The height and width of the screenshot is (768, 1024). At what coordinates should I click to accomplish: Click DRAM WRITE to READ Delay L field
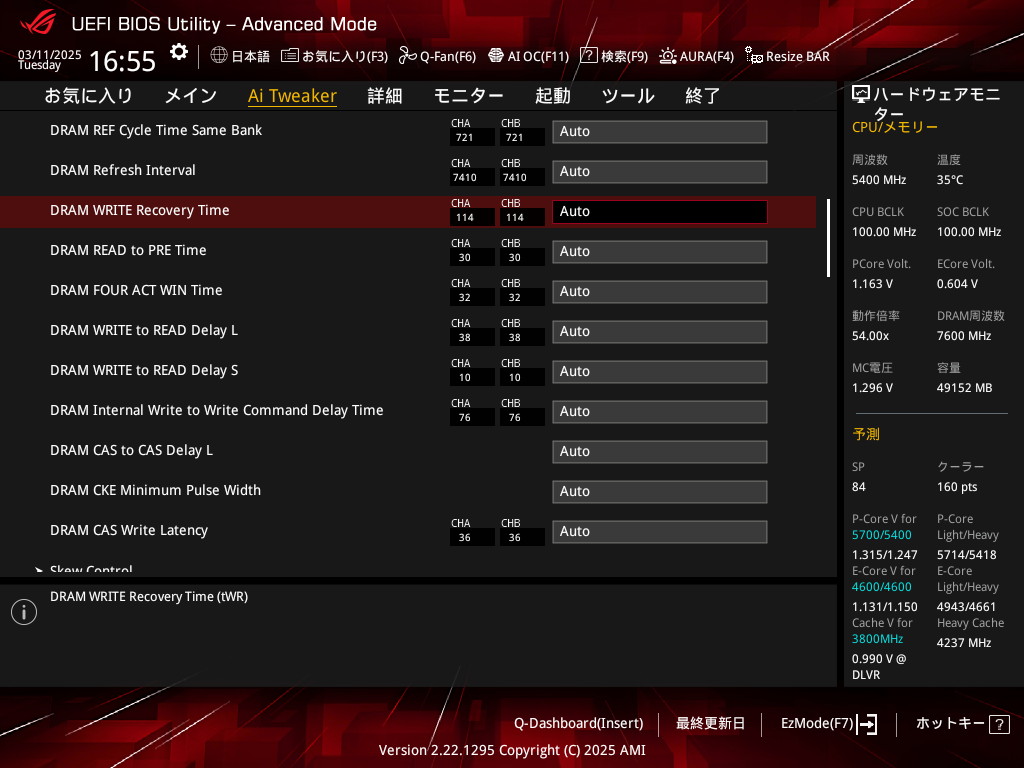point(660,332)
